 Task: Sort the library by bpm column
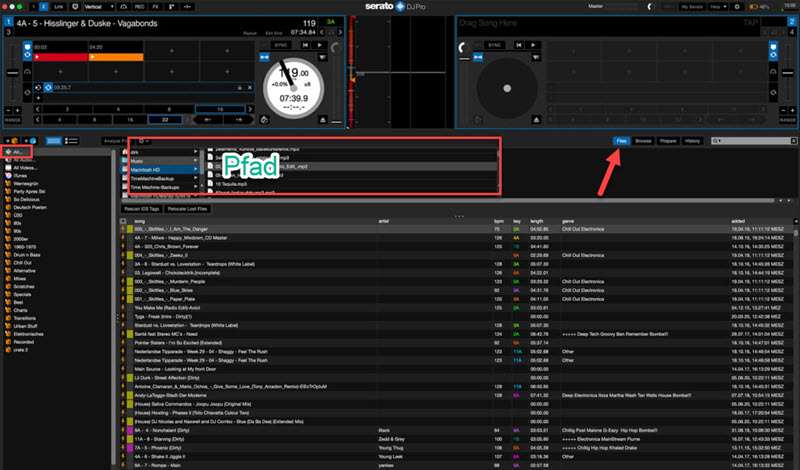click(498, 221)
